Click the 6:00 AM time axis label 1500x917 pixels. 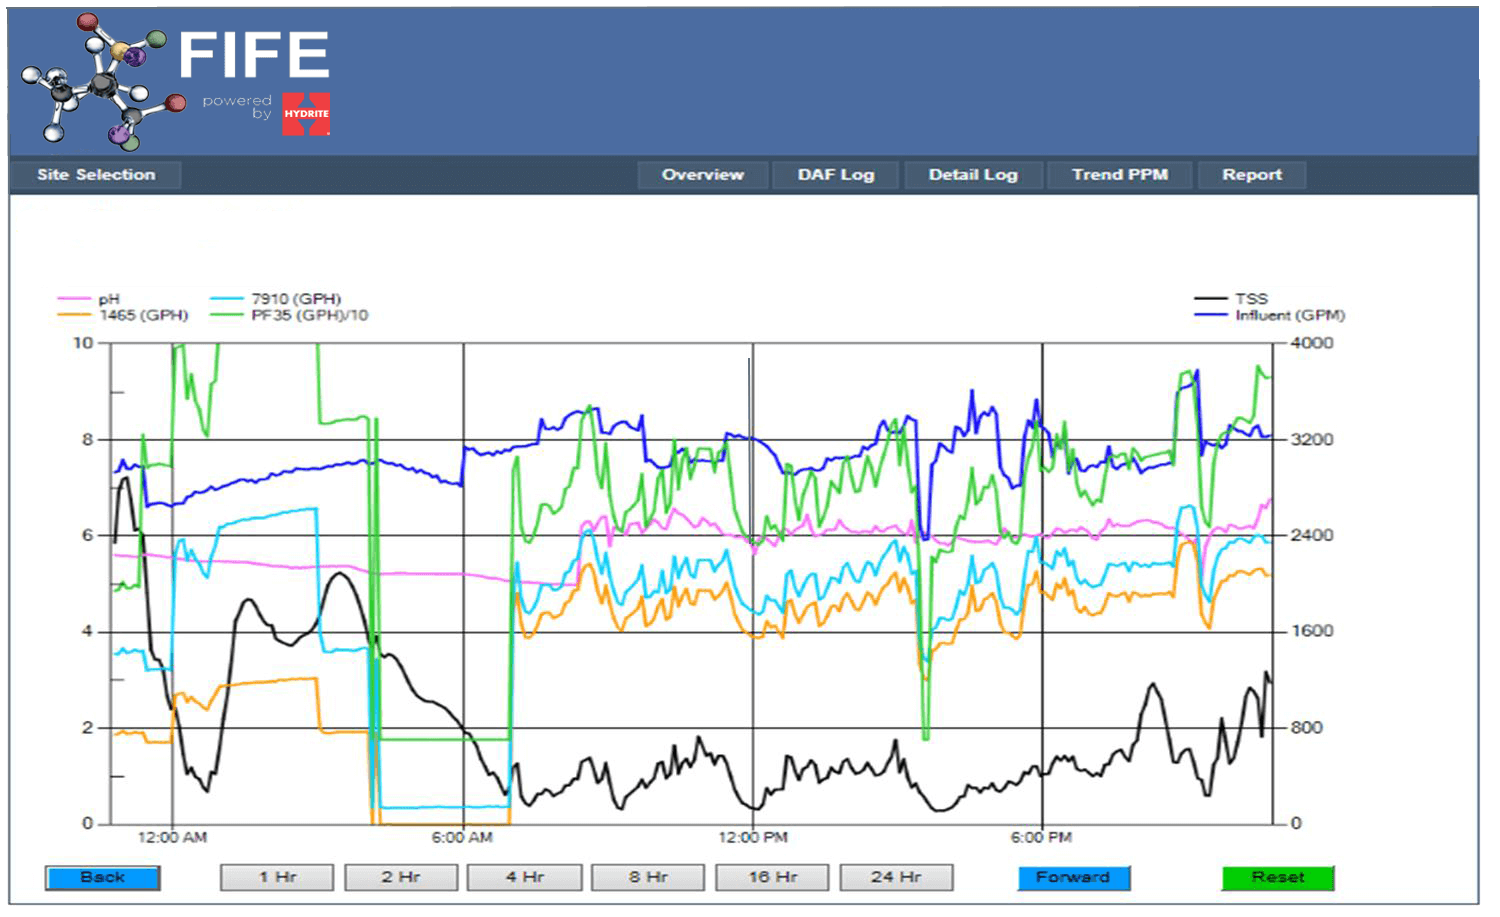click(x=462, y=837)
